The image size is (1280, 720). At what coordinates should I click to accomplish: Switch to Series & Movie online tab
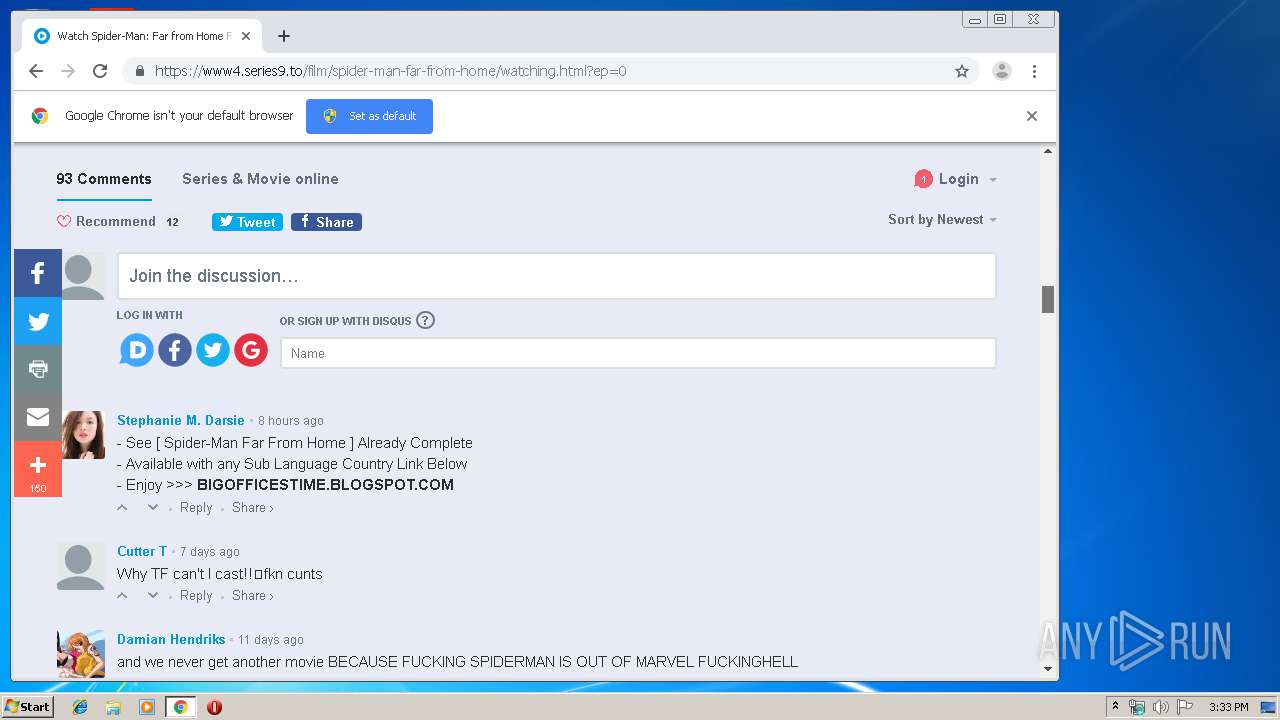tap(260, 179)
